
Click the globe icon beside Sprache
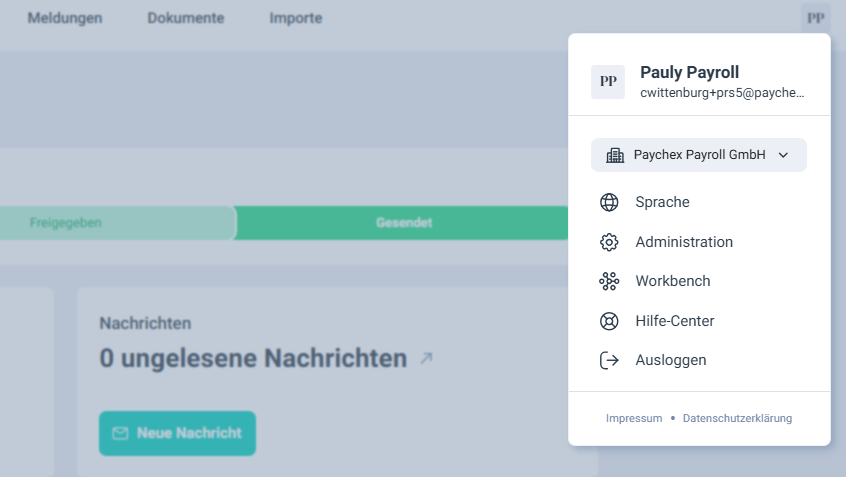click(x=609, y=202)
